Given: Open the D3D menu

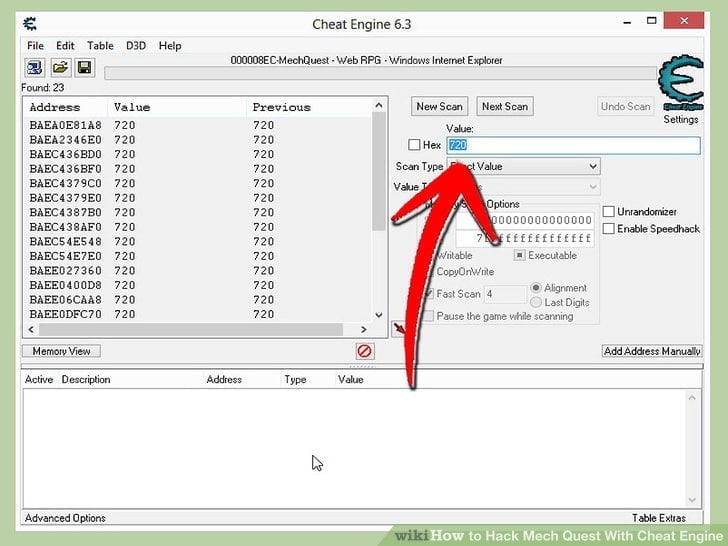Looking at the screenshot, I should [x=136, y=46].
